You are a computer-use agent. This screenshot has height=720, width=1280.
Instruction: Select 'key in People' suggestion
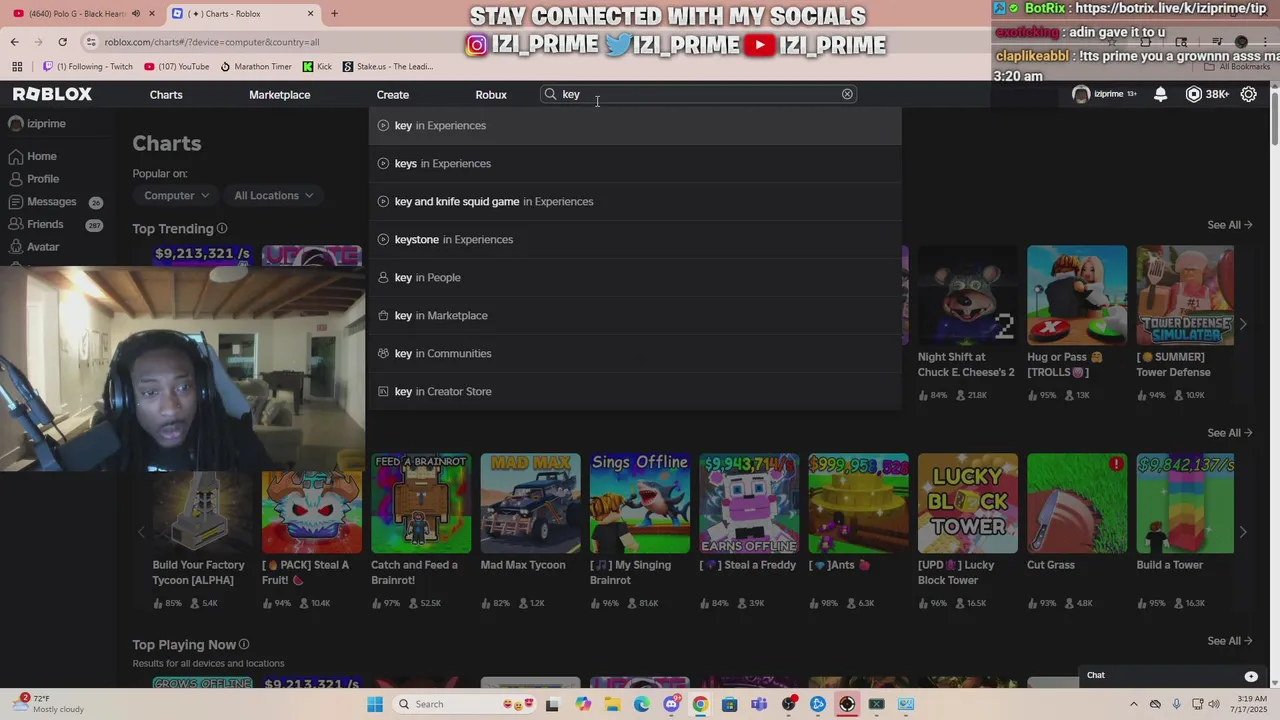[635, 278]
